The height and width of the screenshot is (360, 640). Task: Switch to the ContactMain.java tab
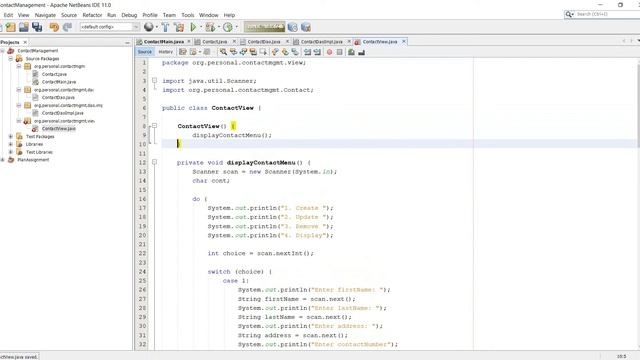coord(164,42)
